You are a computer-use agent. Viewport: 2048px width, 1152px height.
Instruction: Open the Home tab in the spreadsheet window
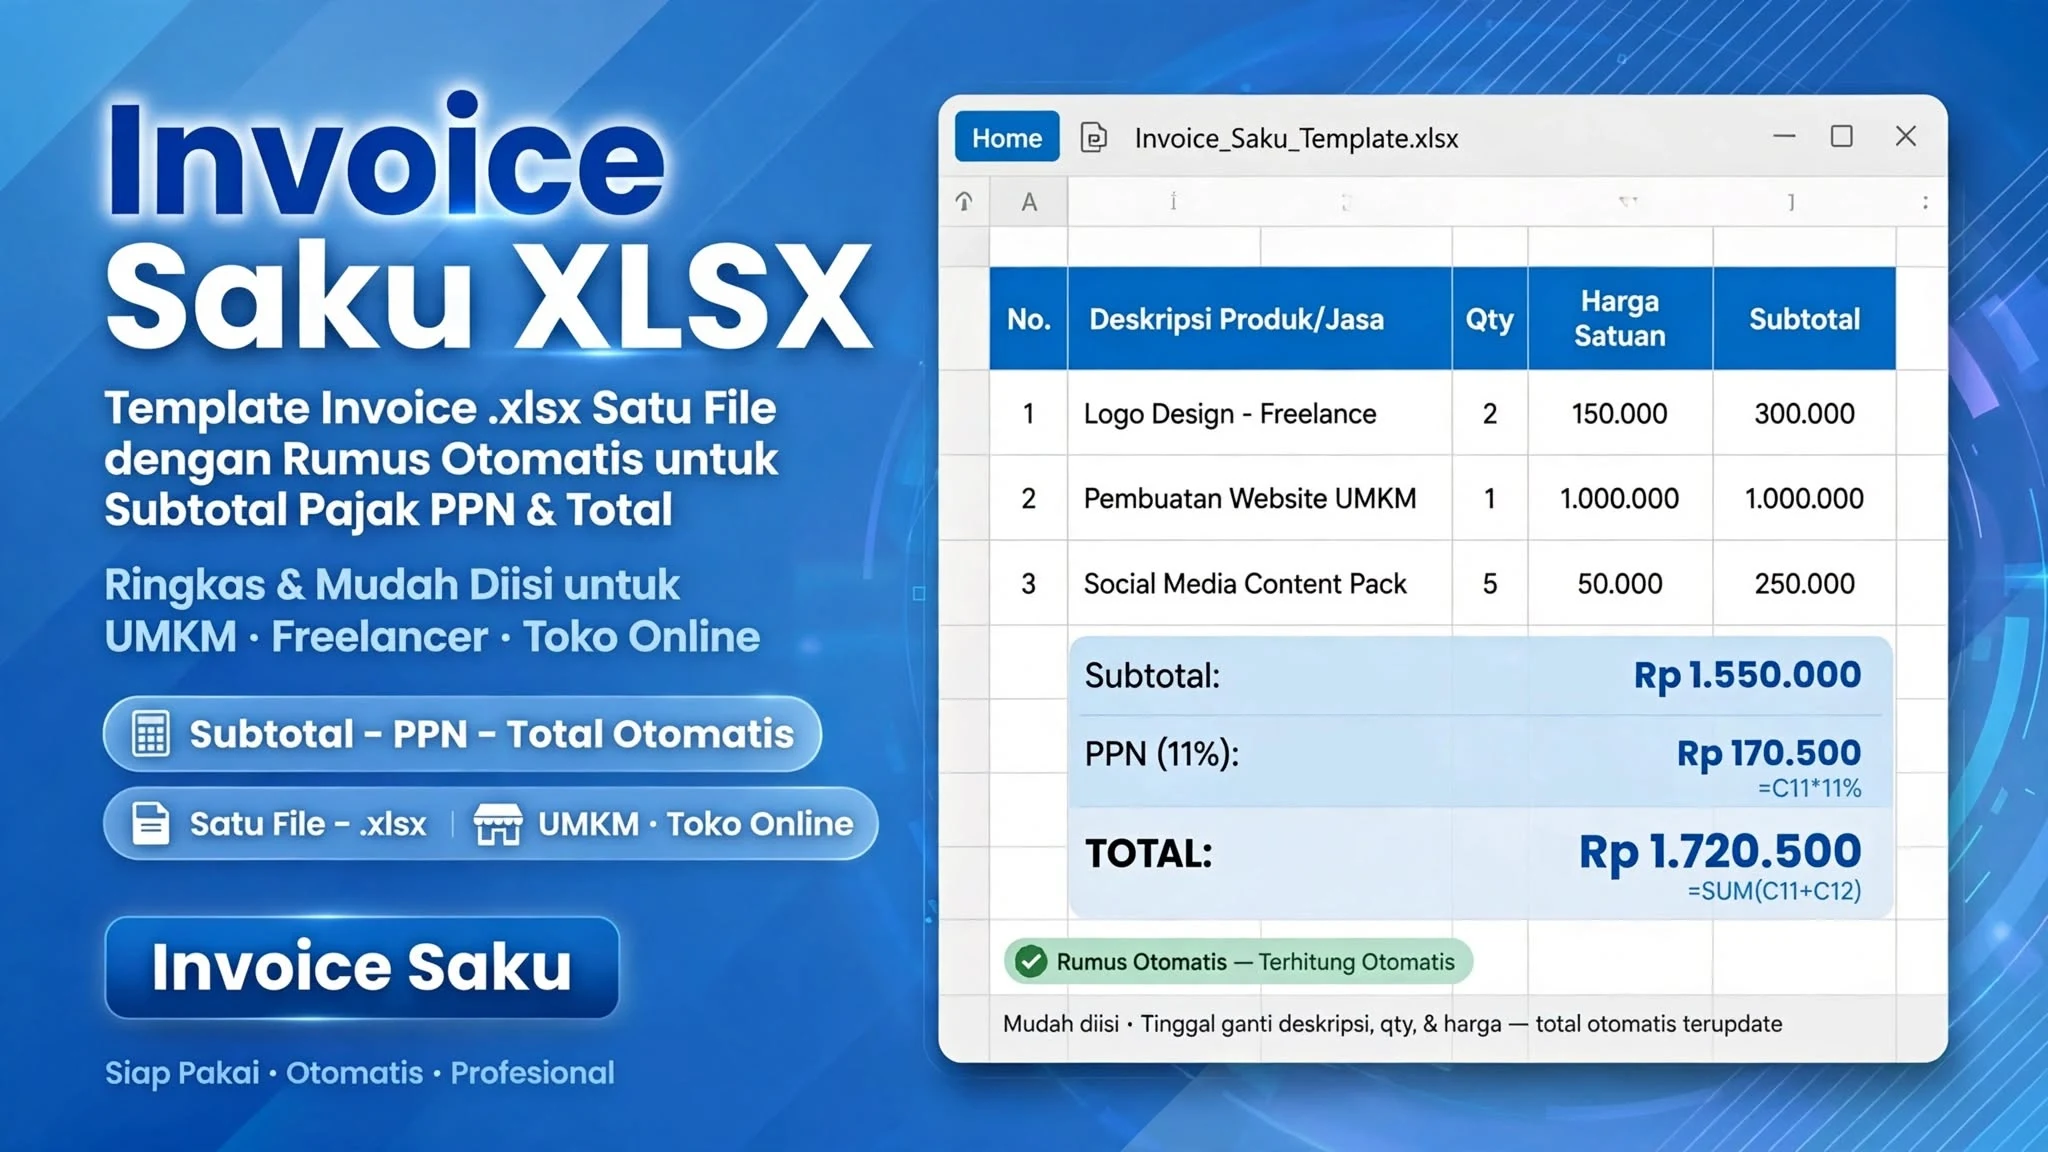[x=1006, y=137]
